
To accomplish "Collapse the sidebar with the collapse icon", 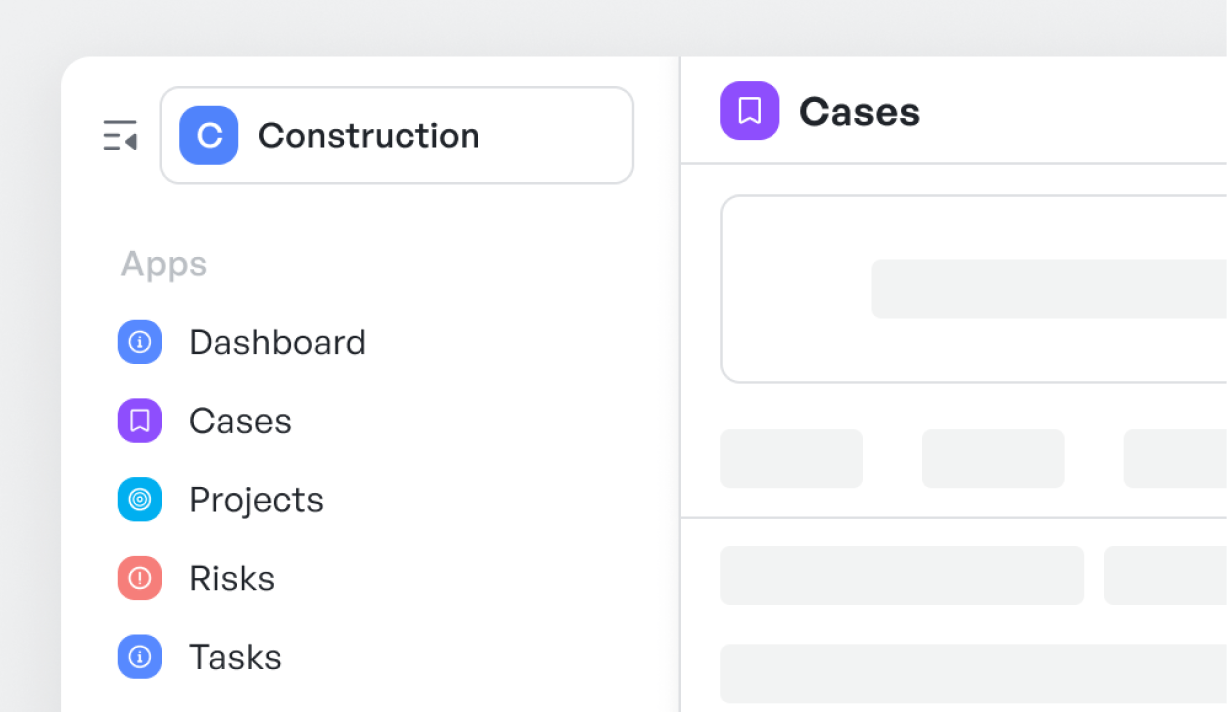I will (x=119, y=136).
